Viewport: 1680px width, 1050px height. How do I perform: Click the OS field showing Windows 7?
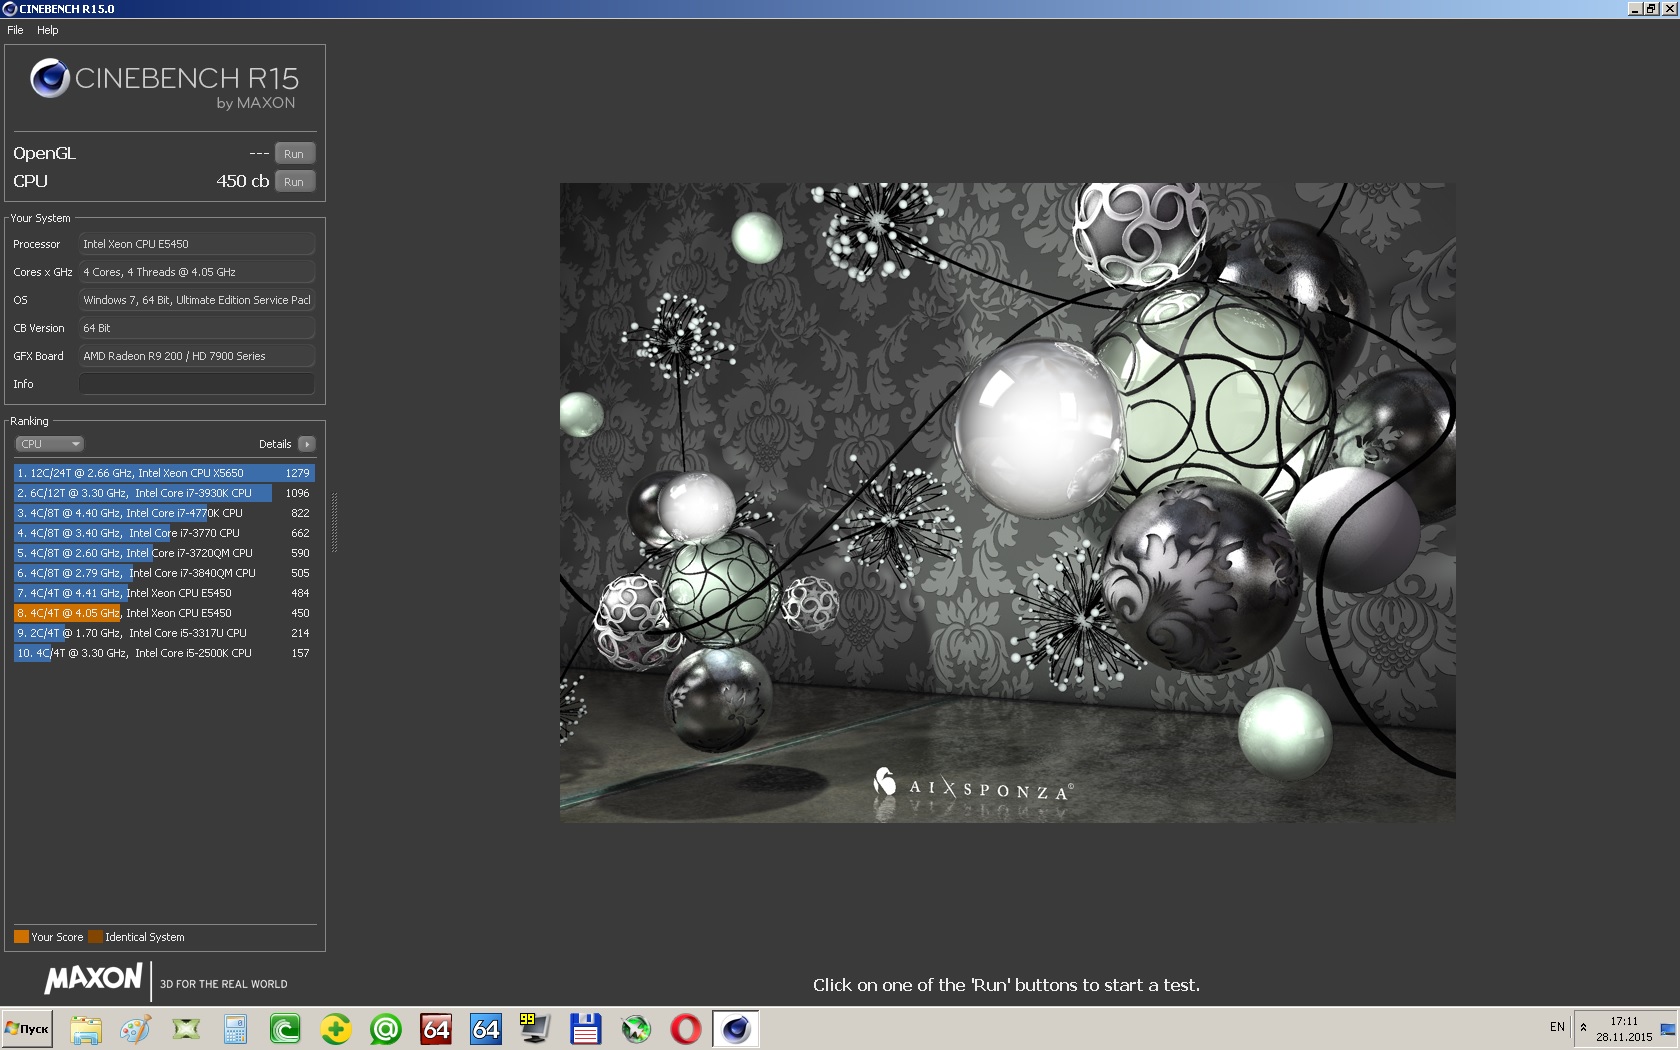(x=197, y=300)
